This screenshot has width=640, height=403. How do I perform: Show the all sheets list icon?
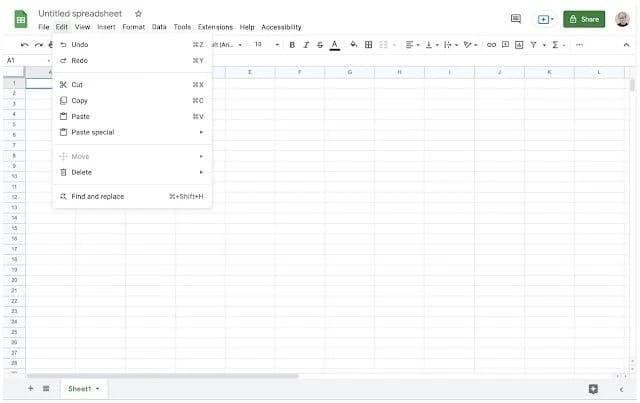click(x=46, y=388)
